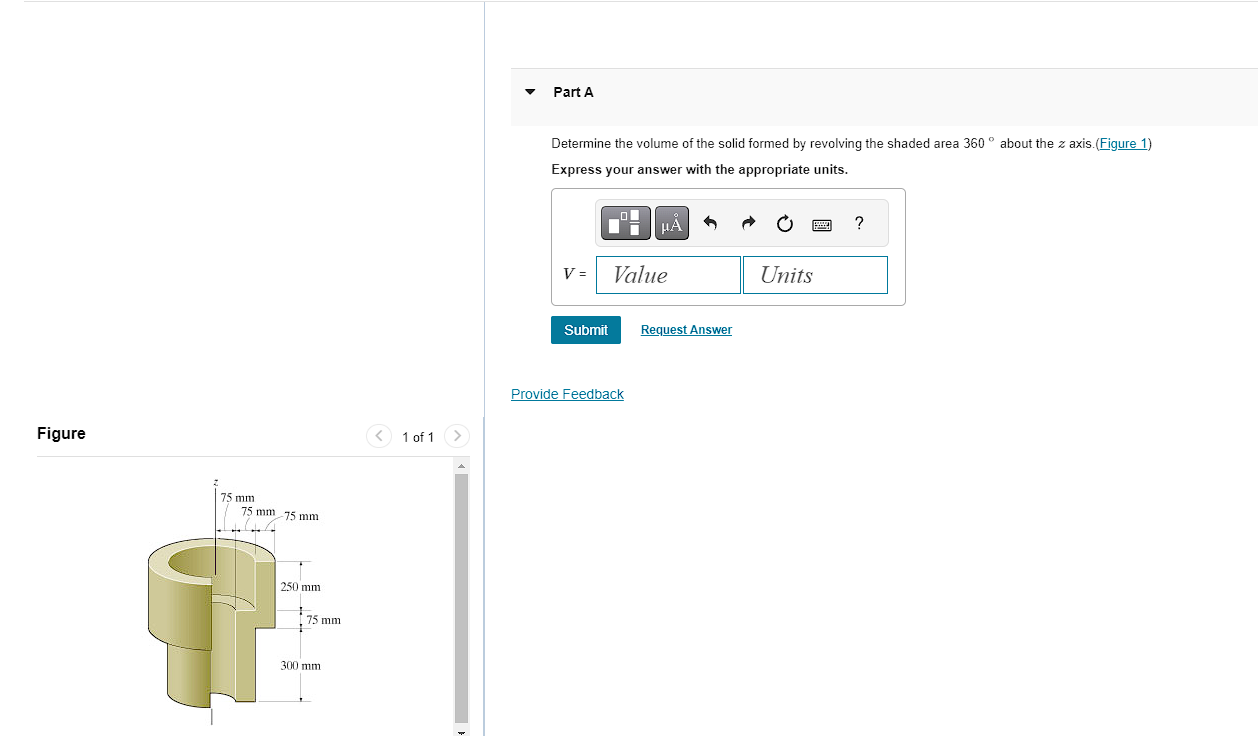This screenshot has height=736, width=1258.
Task: Open the keyboard shortcuts icon
Action: pyautogui.click(x=821, y=223)
